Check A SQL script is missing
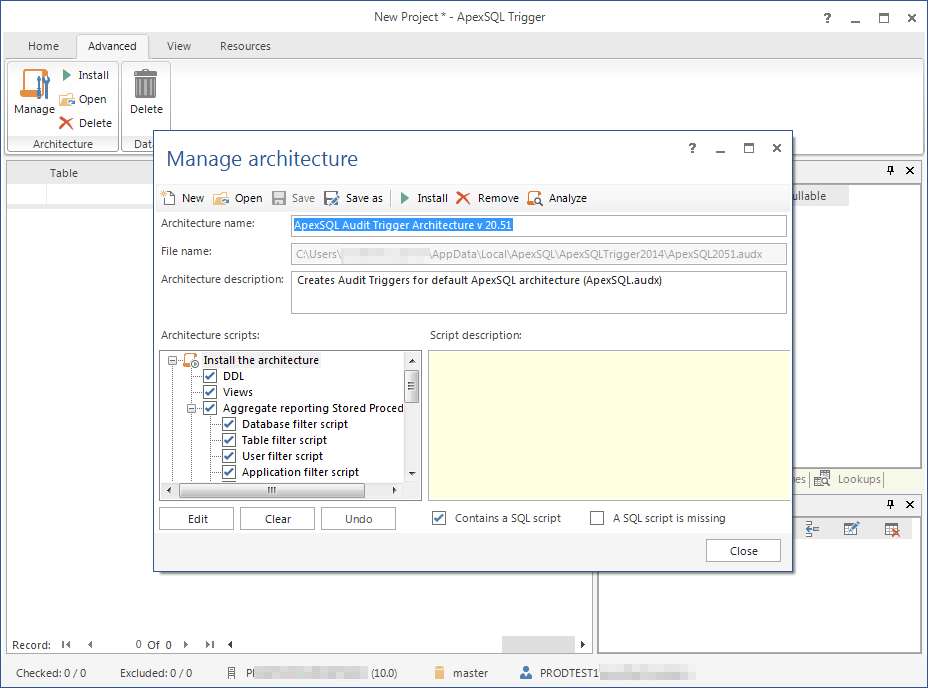The image size is (928, 688). pyautogui.click(x=597, y=518)
